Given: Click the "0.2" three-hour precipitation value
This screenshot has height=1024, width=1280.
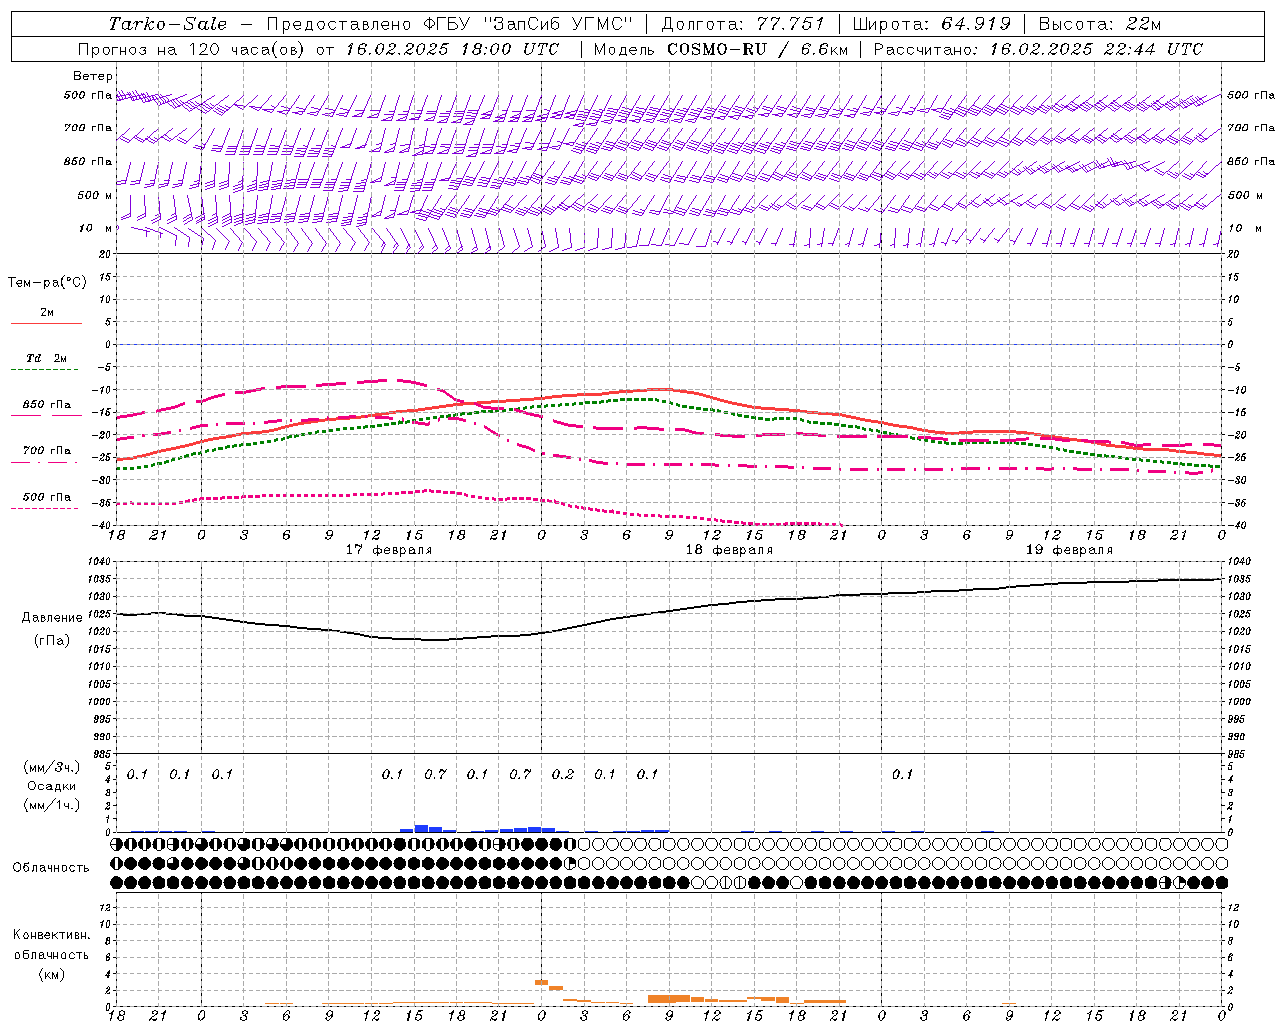Looking at the screenshot, I should click(x=563, y=774).
